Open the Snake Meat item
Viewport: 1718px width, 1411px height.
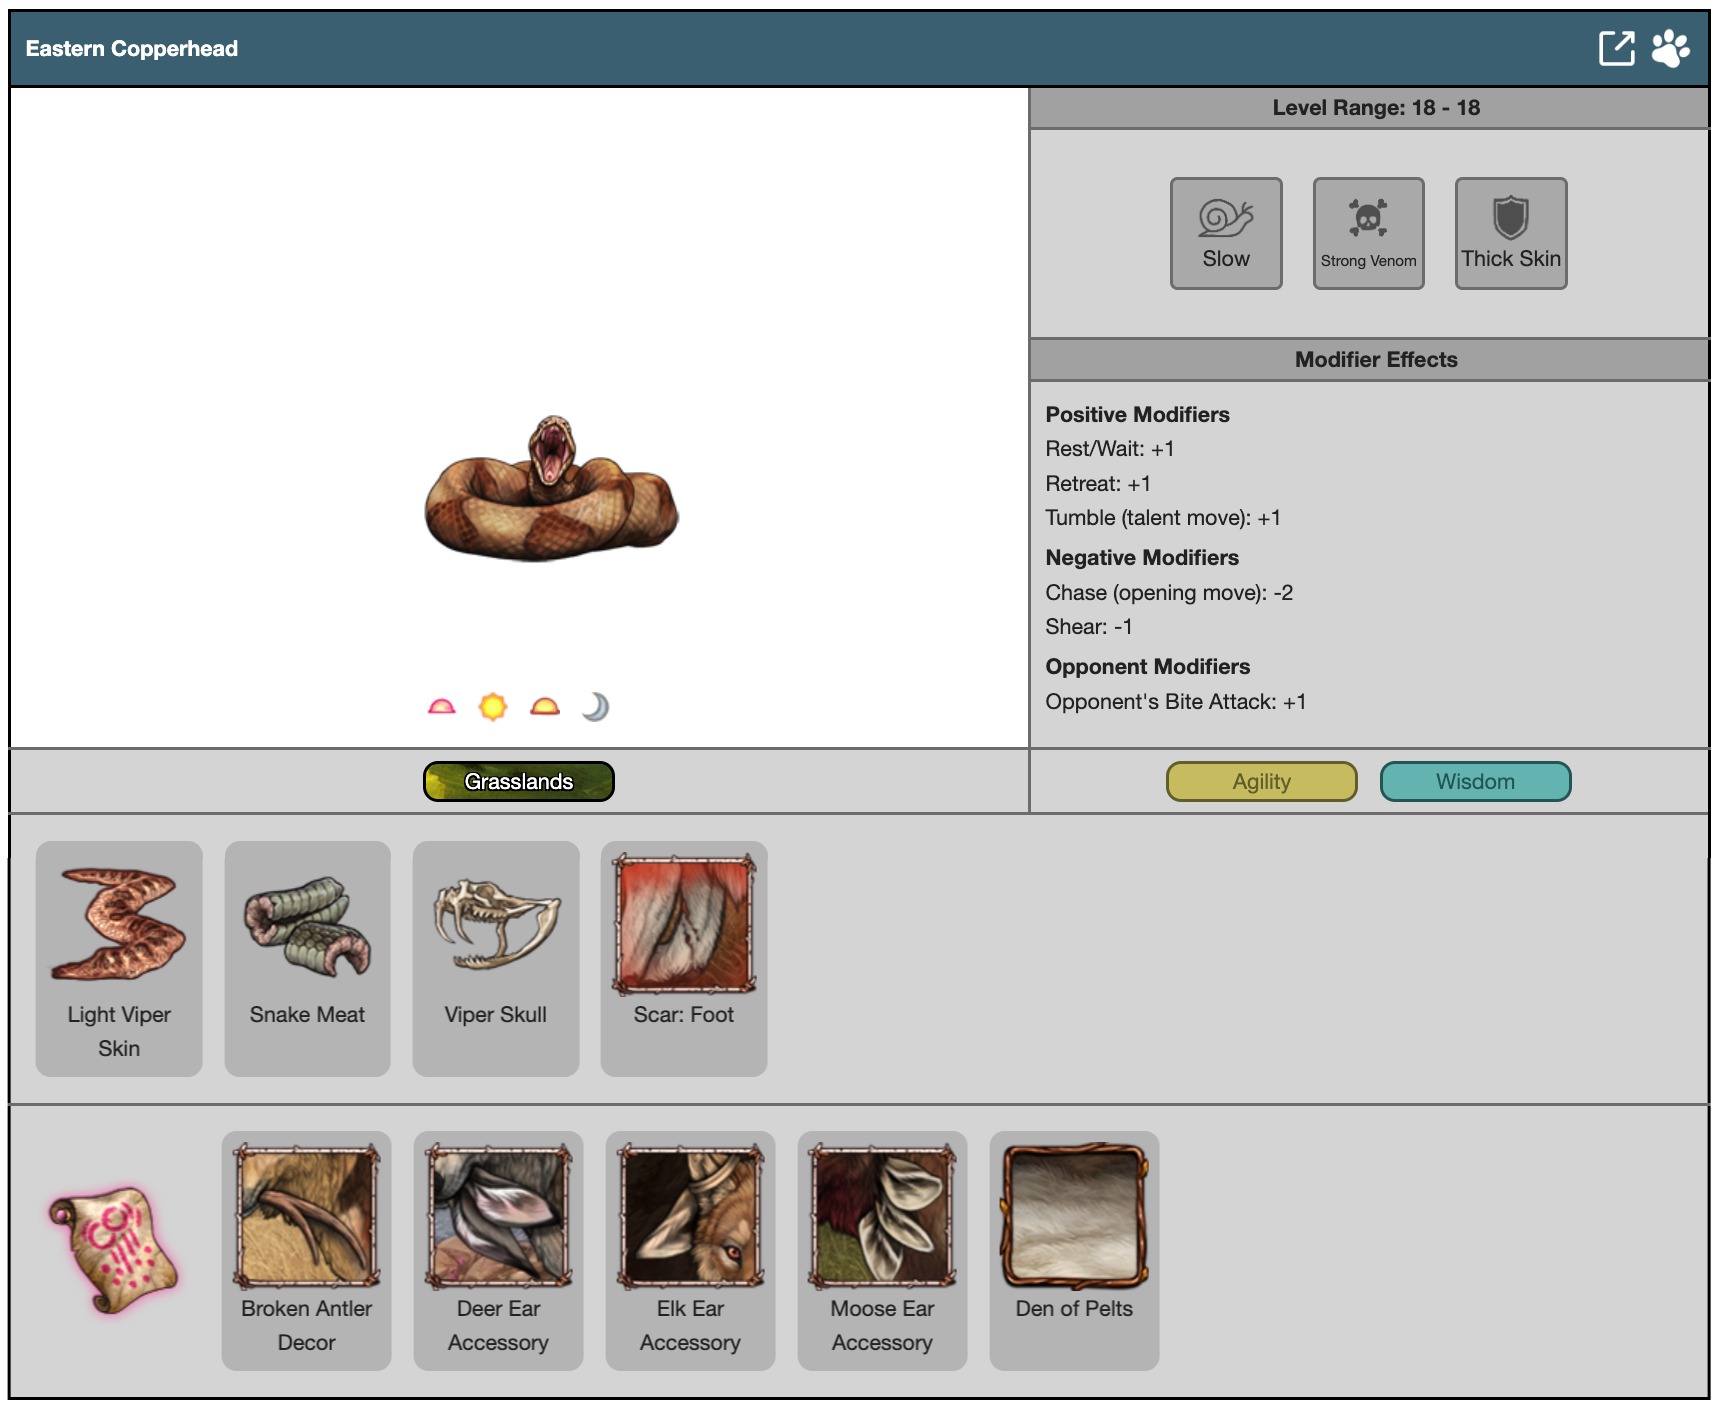click(x=307, y=958)
